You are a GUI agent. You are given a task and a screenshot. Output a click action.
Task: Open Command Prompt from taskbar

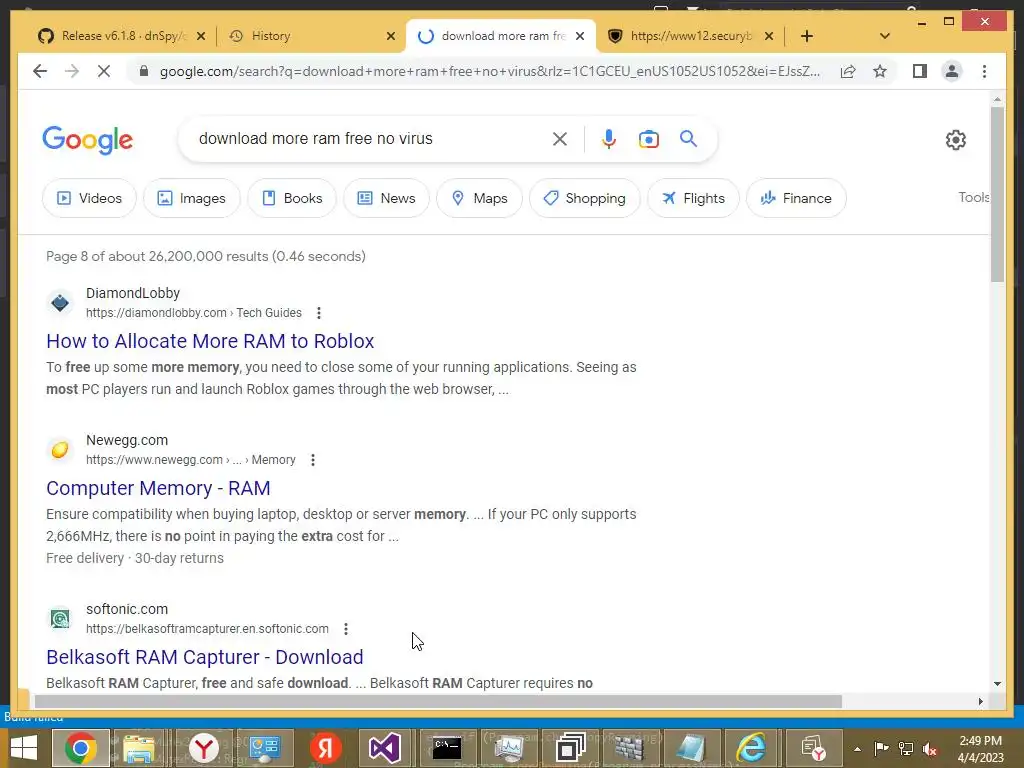[x=447, y=748]
